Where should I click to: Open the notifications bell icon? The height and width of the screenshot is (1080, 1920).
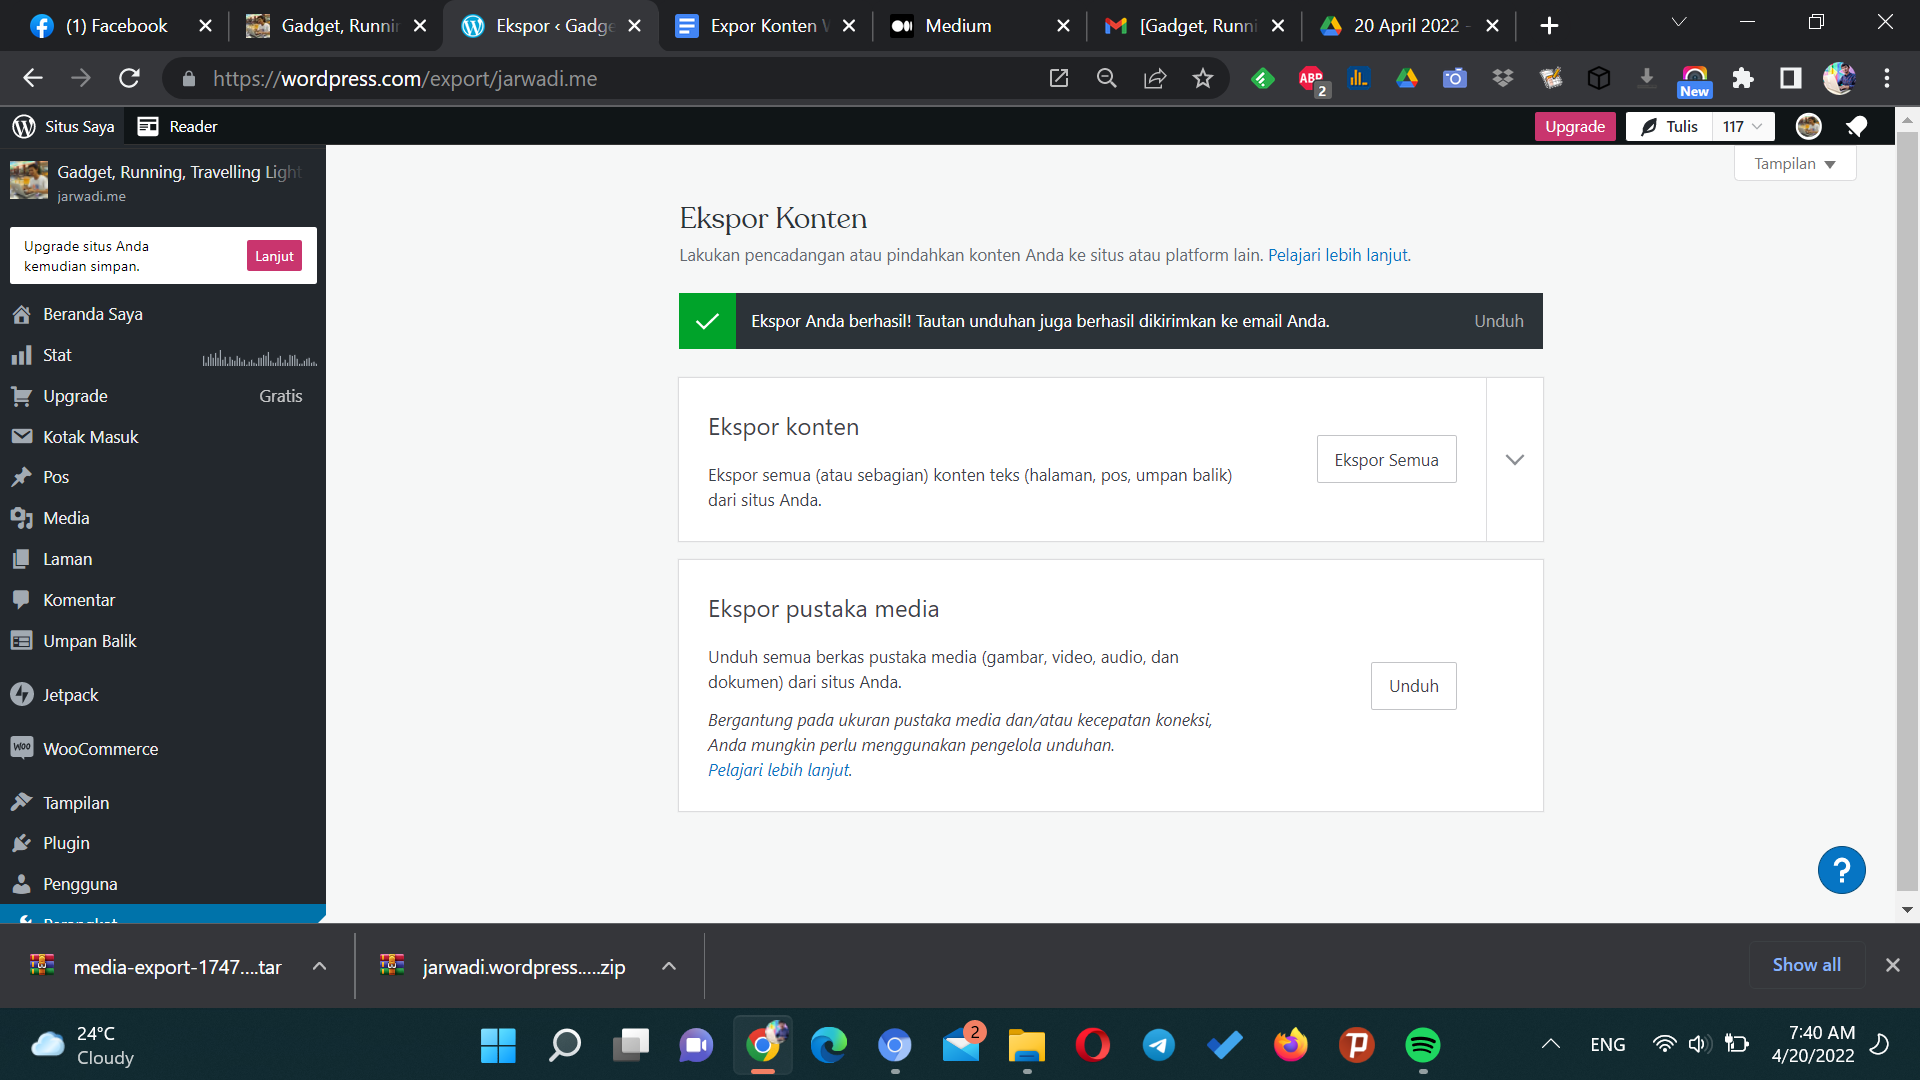[x=1857, y=126]
